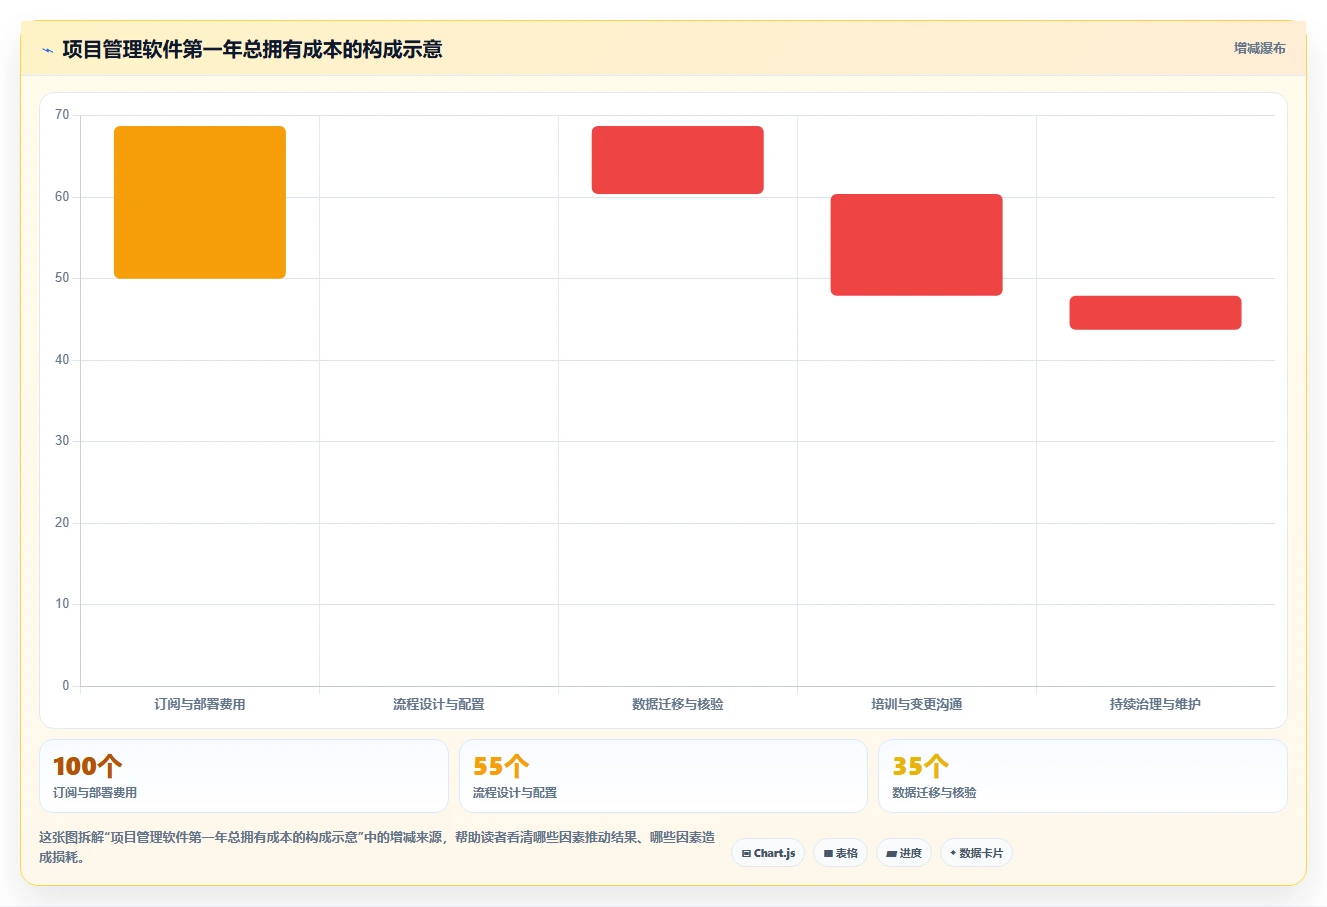Click the 进度 tag button
The image size is (1327, 907).
click(904, 853)
